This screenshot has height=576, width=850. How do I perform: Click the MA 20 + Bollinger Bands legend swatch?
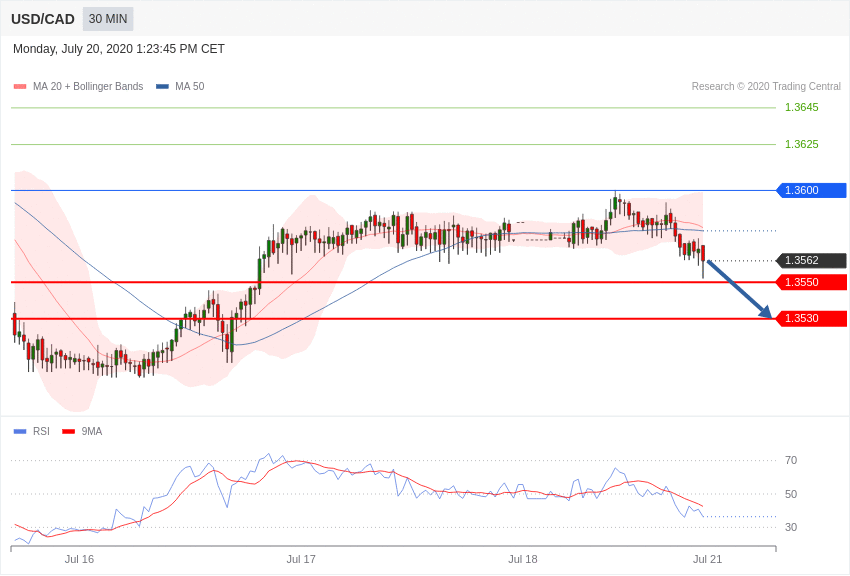(x=20, y=87)
